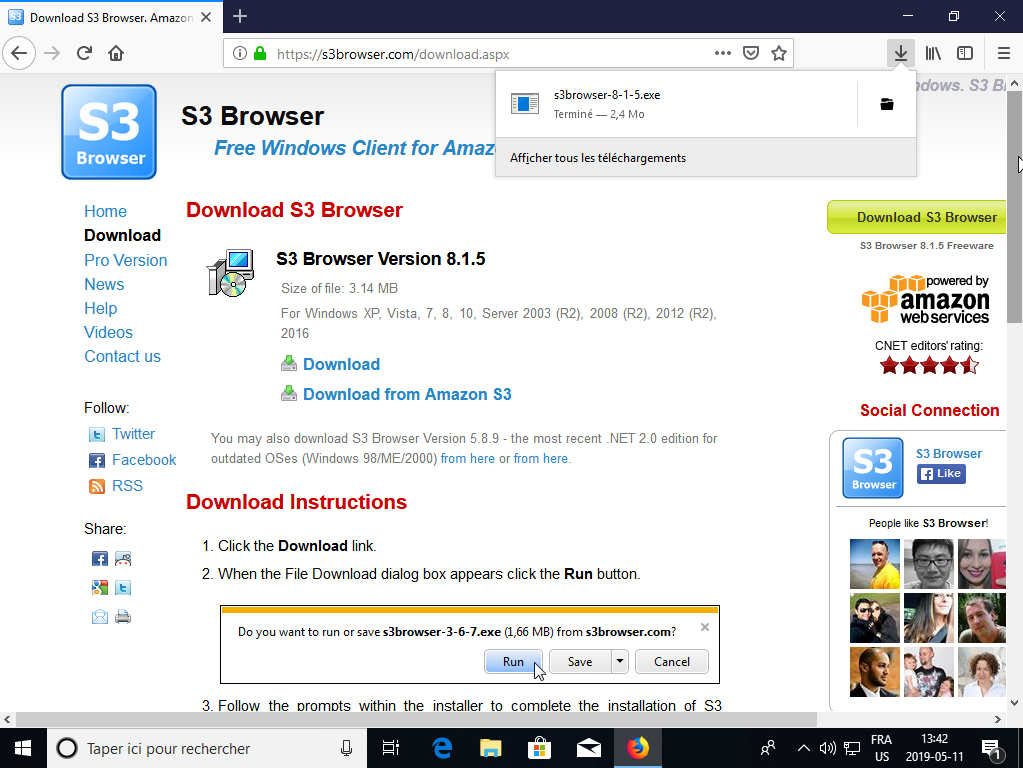
Task: Open the Windows notification center
Action: point(992,749)
